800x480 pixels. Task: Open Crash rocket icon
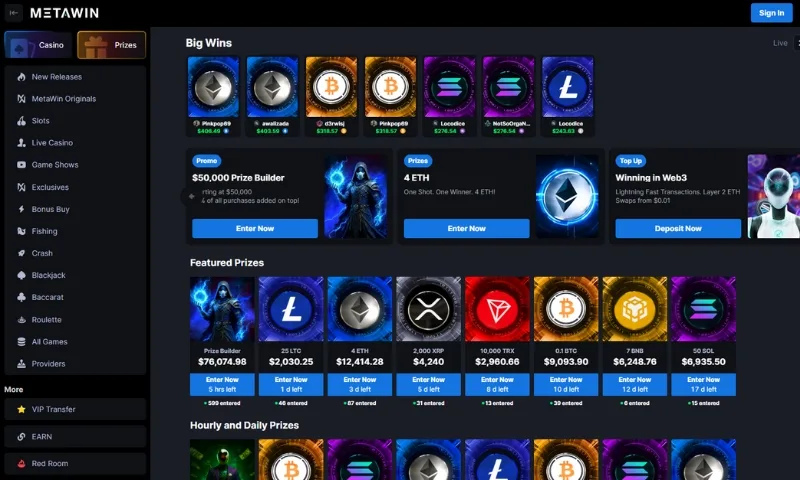21,253
